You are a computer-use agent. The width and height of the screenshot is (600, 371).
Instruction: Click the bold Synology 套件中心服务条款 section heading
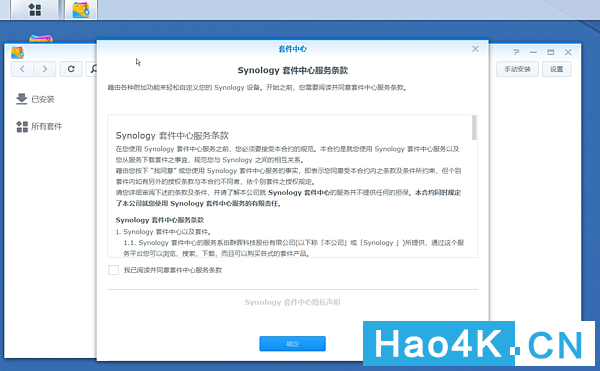pyautogui.click(x=160, y=220)
